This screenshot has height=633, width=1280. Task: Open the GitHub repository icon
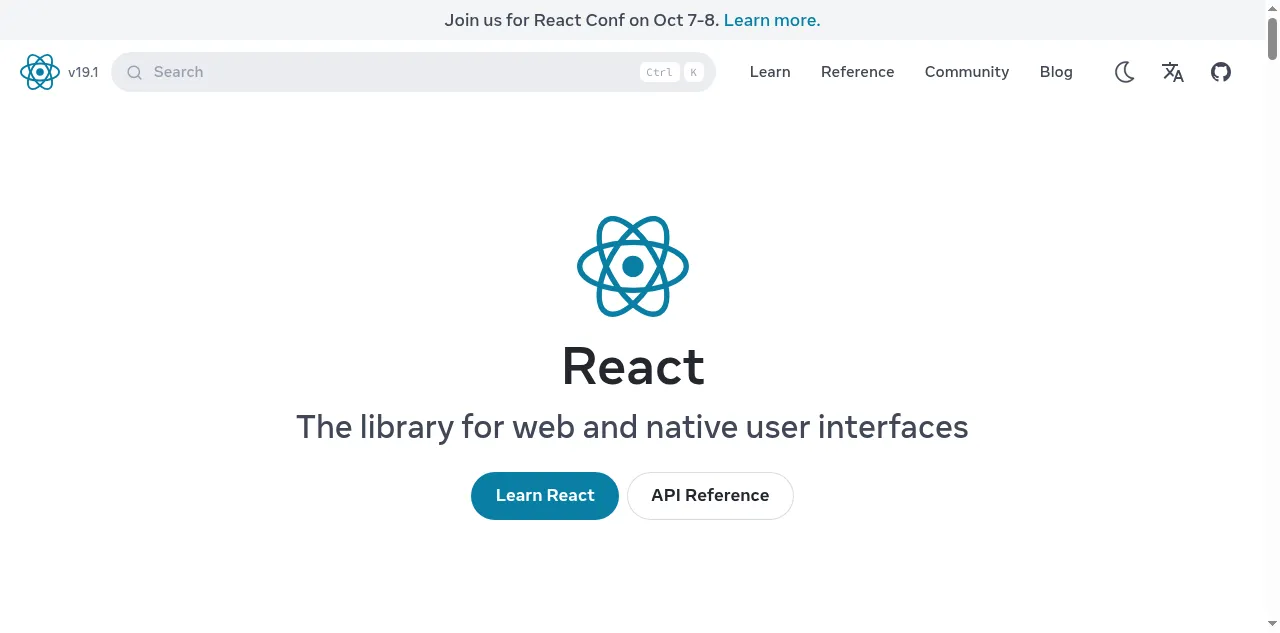click(1221, 72)
